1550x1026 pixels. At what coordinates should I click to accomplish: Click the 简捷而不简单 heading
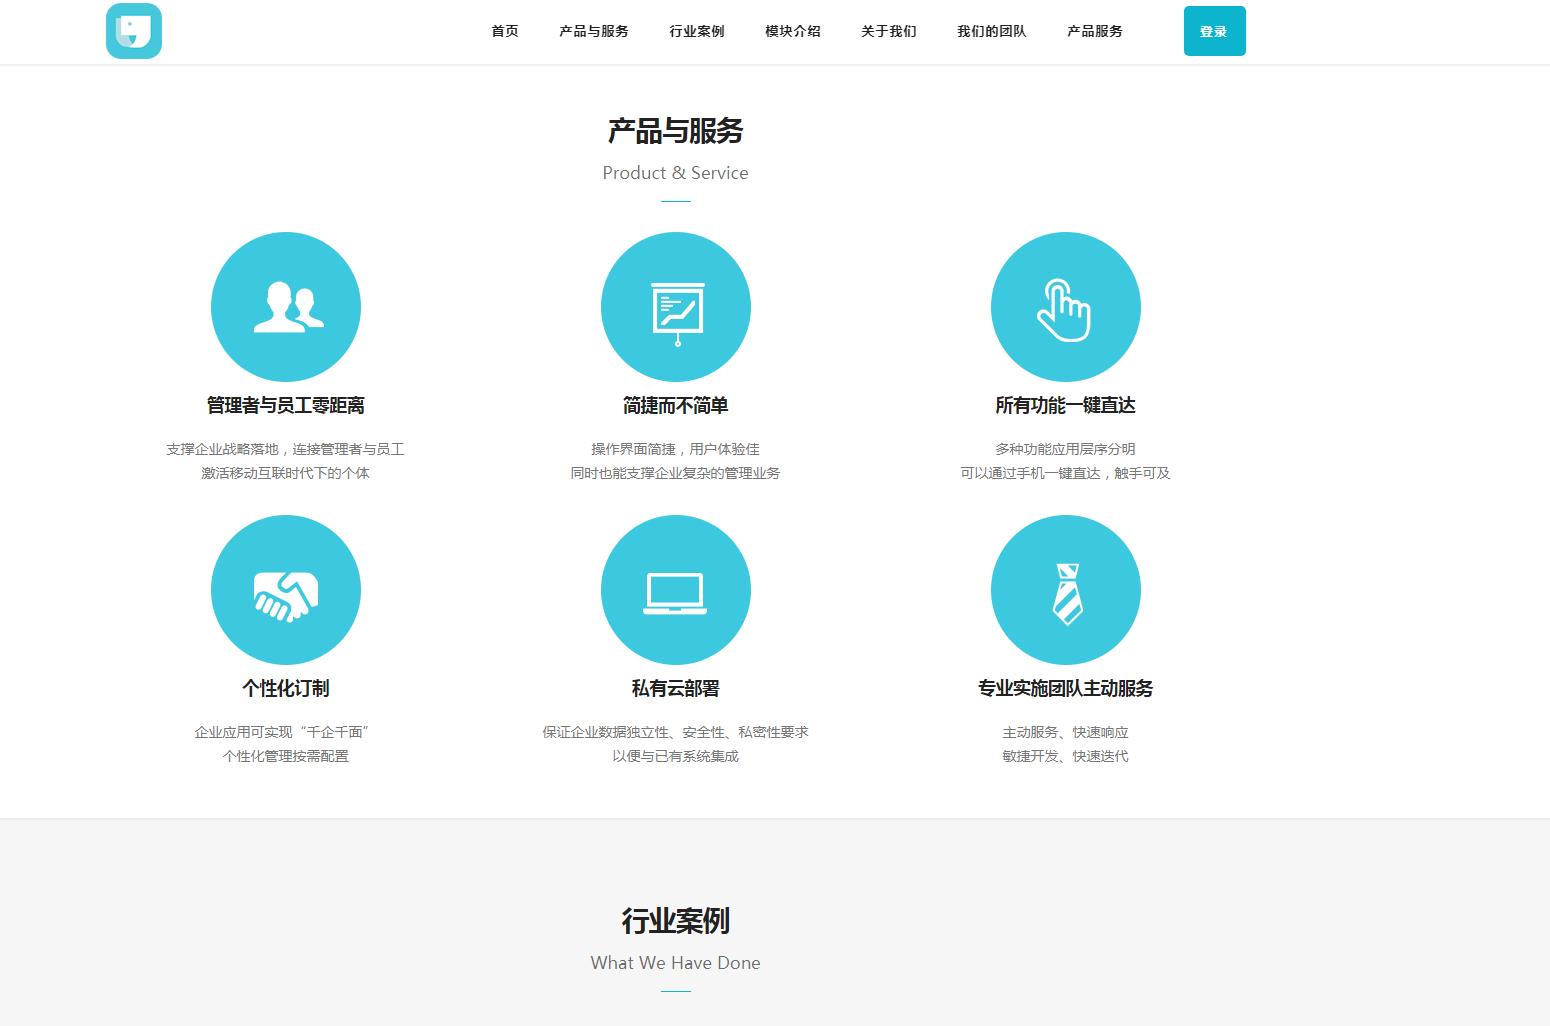[676, 405]
